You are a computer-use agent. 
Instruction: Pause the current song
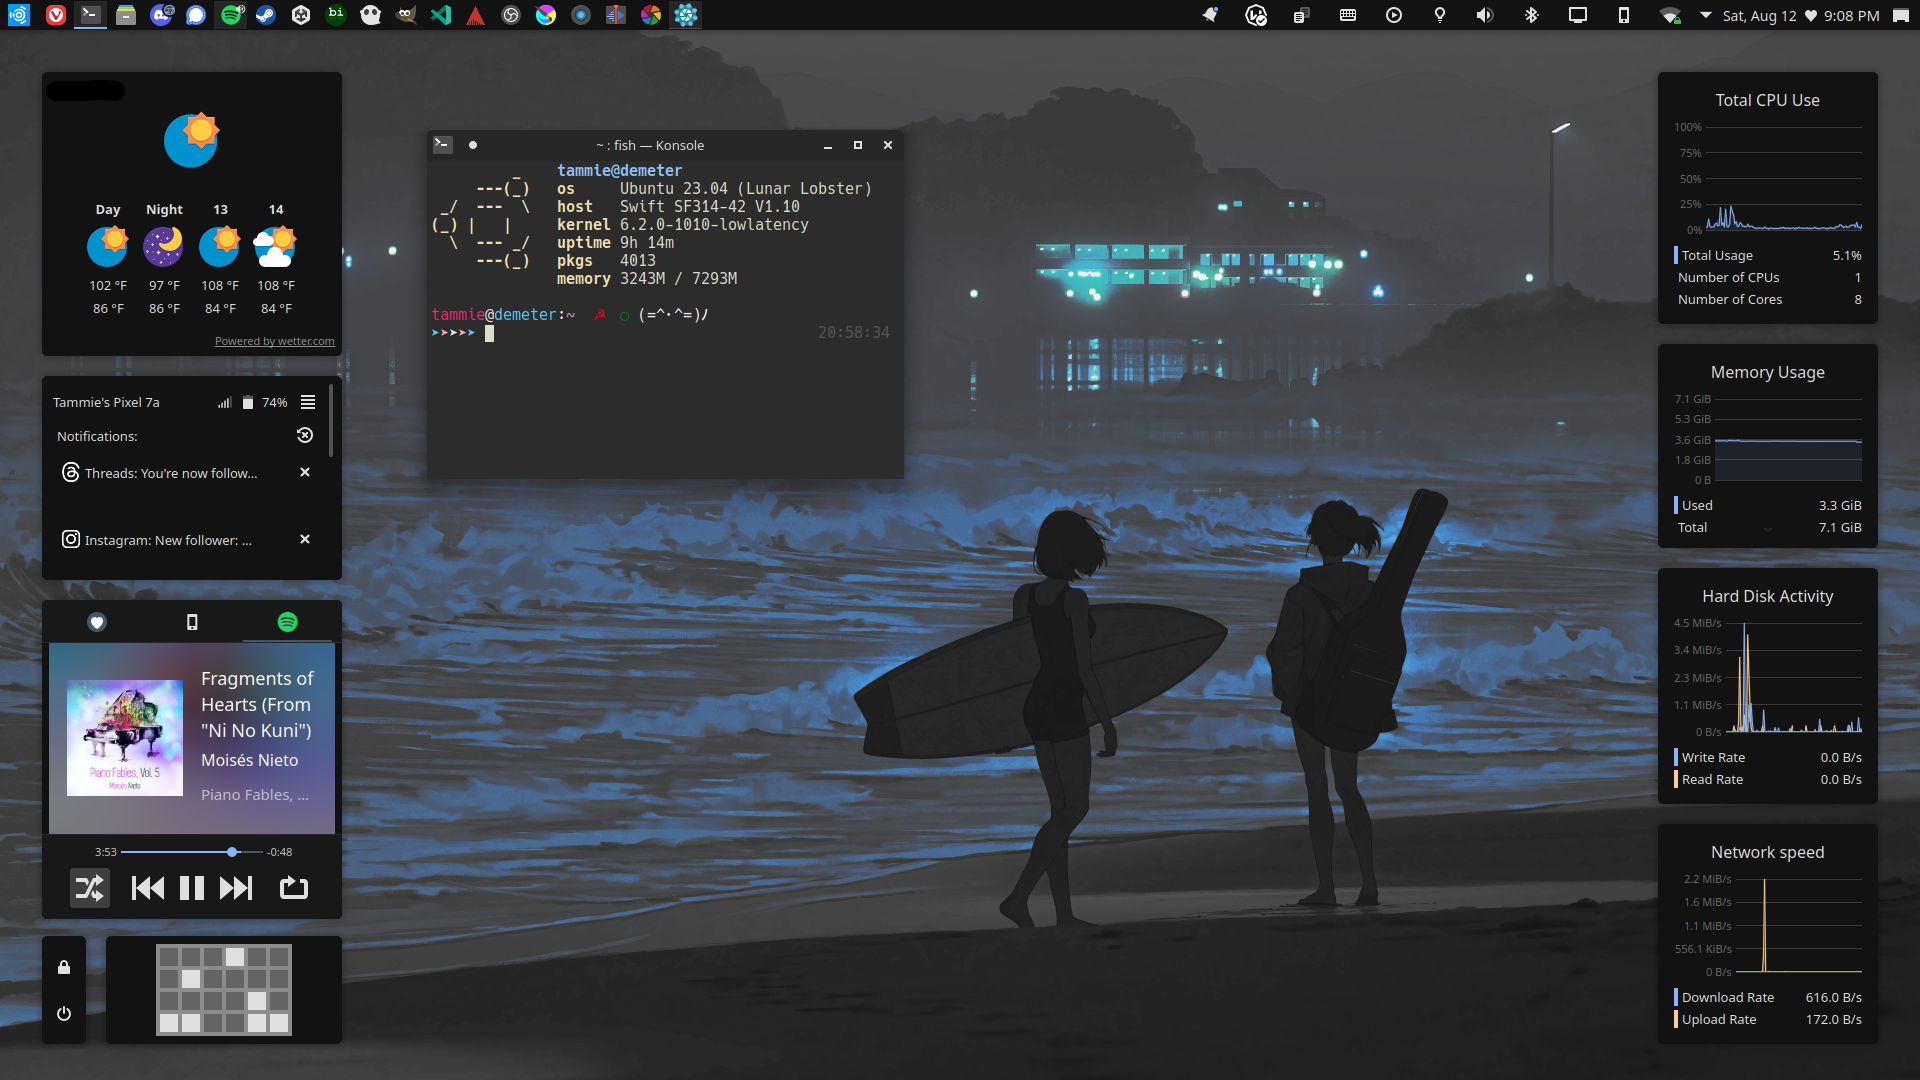coord(192,888)
